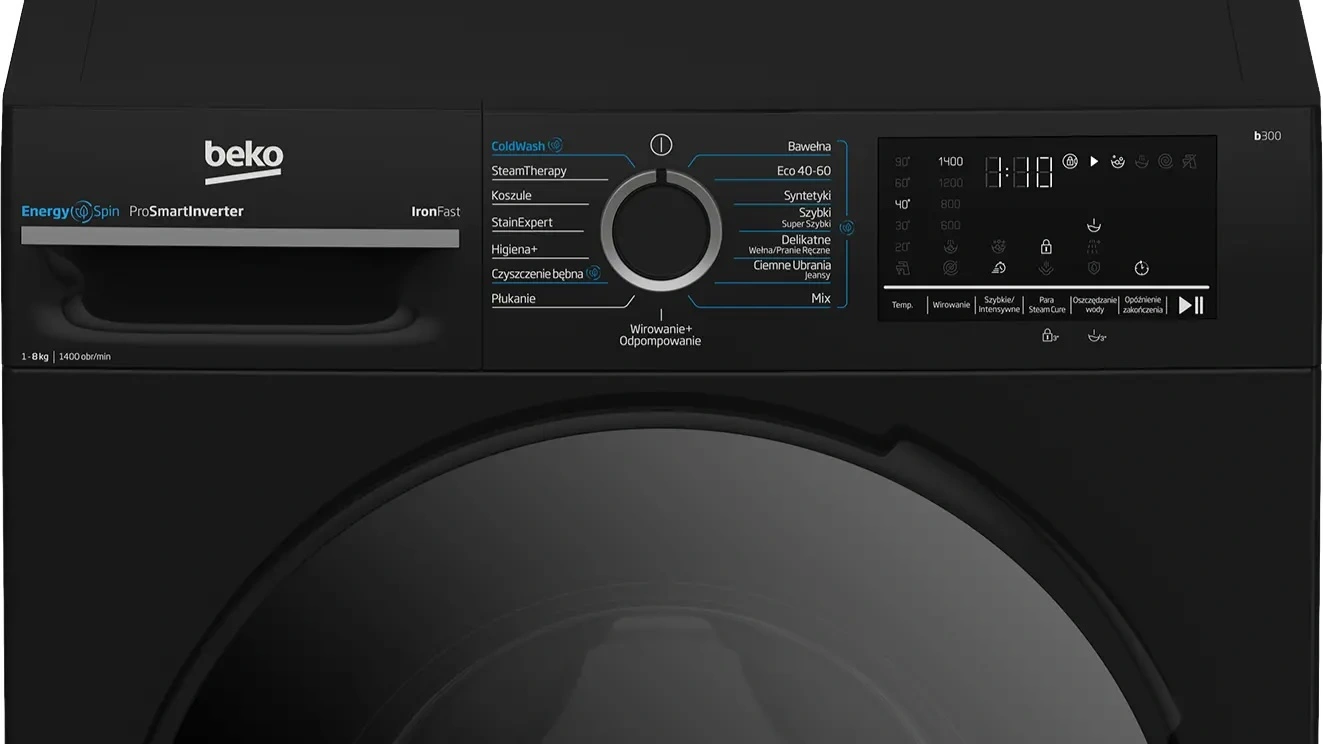The height and width of the screenshot is (744, 1323).
Task: Select the Koszule program
Action: 511,196
